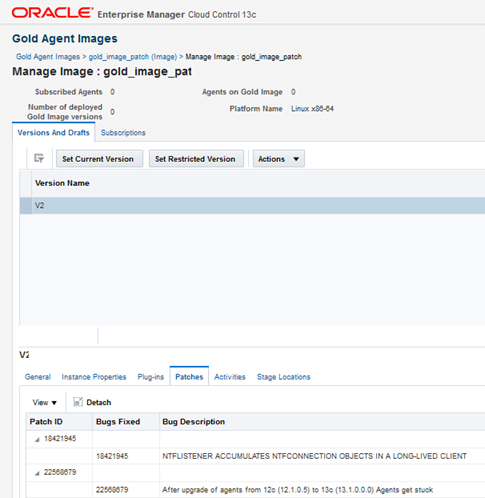Click bug 18421945 in Bugs Fixed column
The width and height of the screenshot is (485, 498).
(x=112, y=456)
